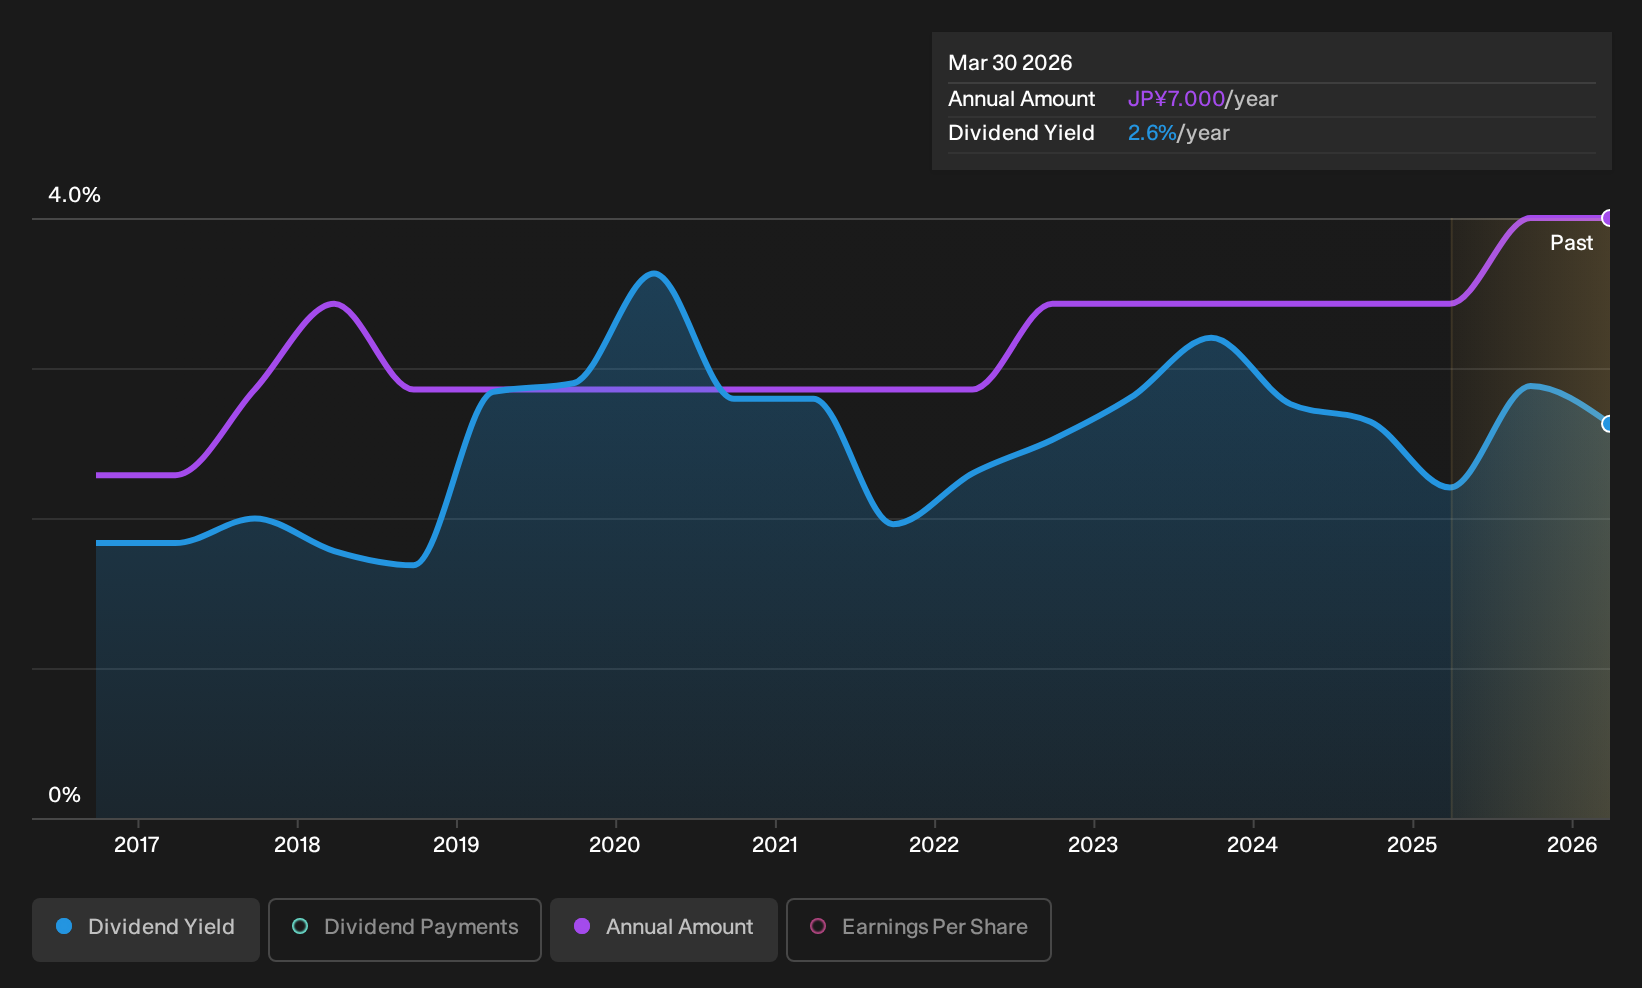Click the 2020 x-axis year label
Viewport: 1642px width, 988px height.
coord(615,845)
